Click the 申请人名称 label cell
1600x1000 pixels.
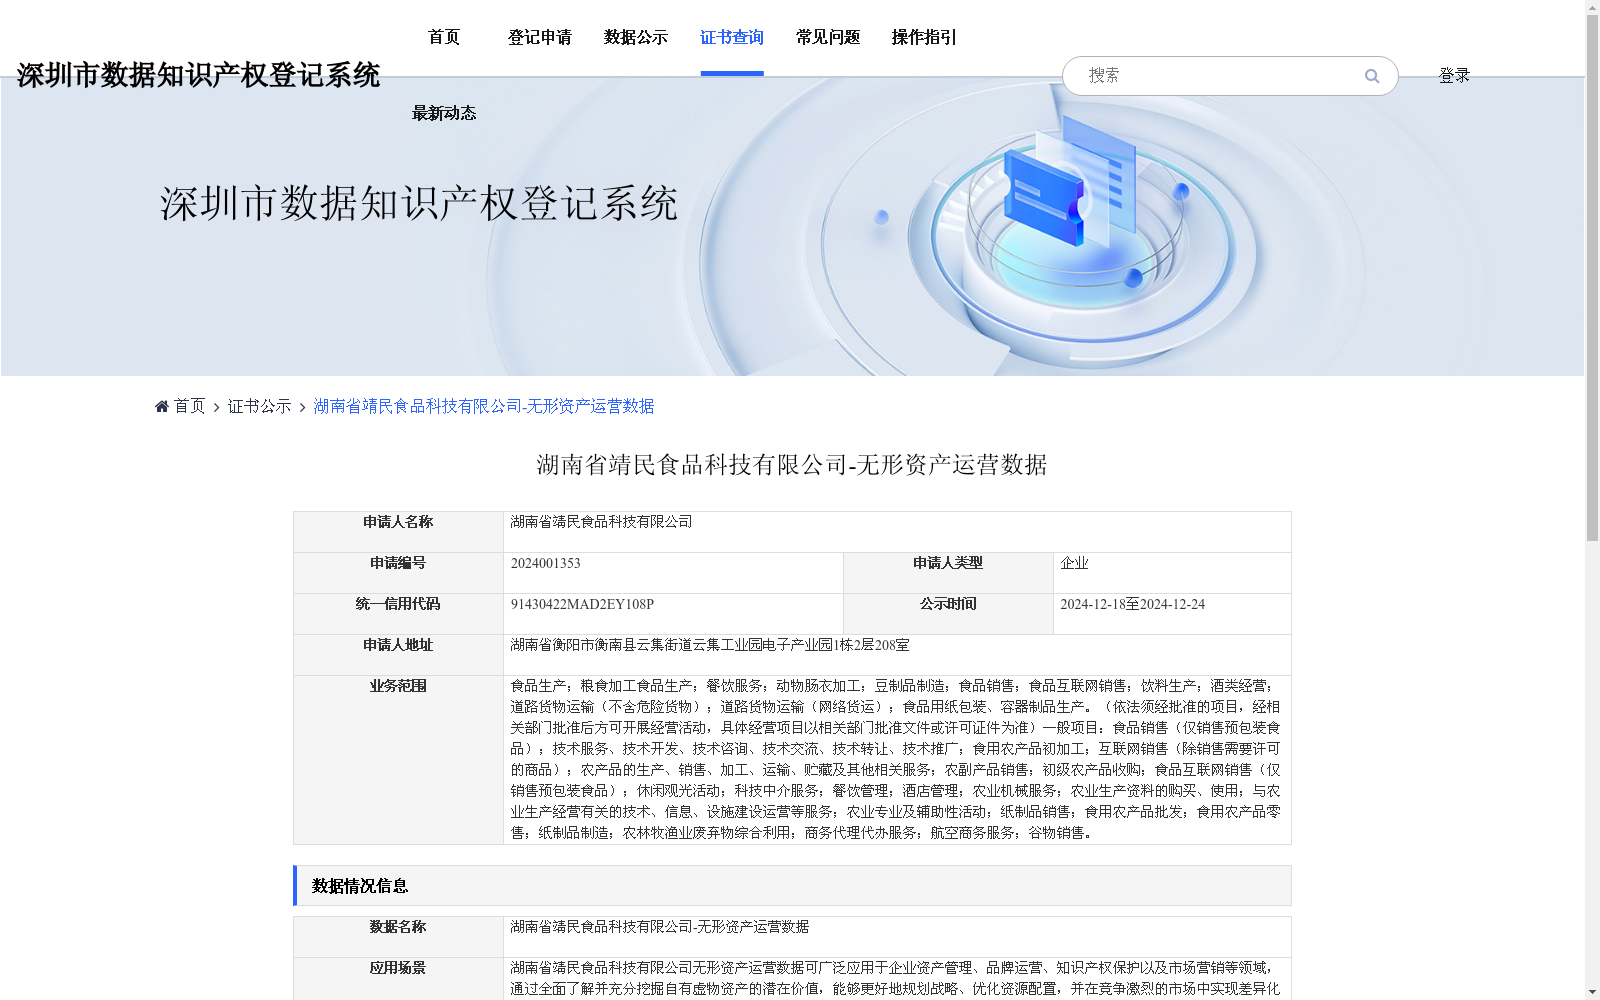click(398, 532)
